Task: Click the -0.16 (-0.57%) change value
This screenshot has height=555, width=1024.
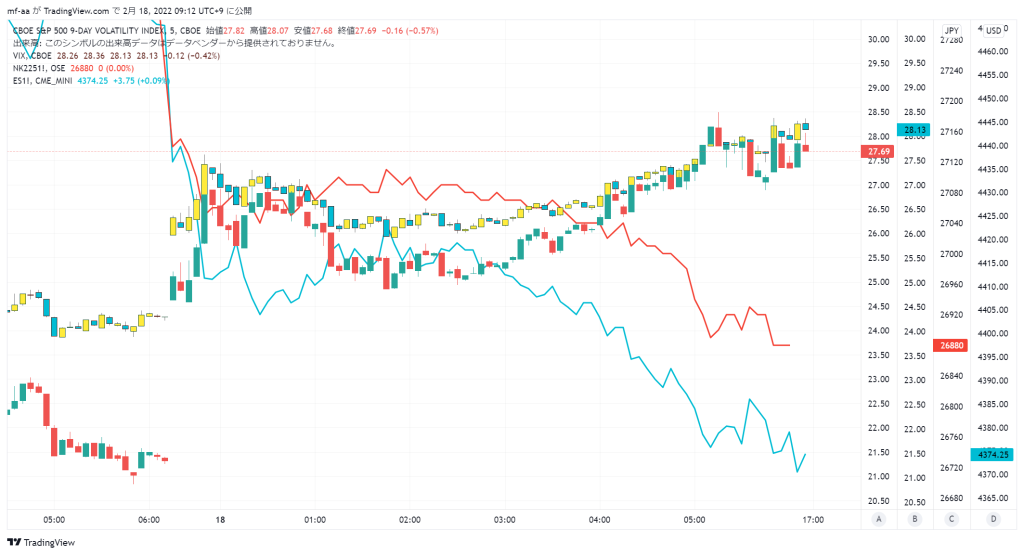Action: click(410, 31)
